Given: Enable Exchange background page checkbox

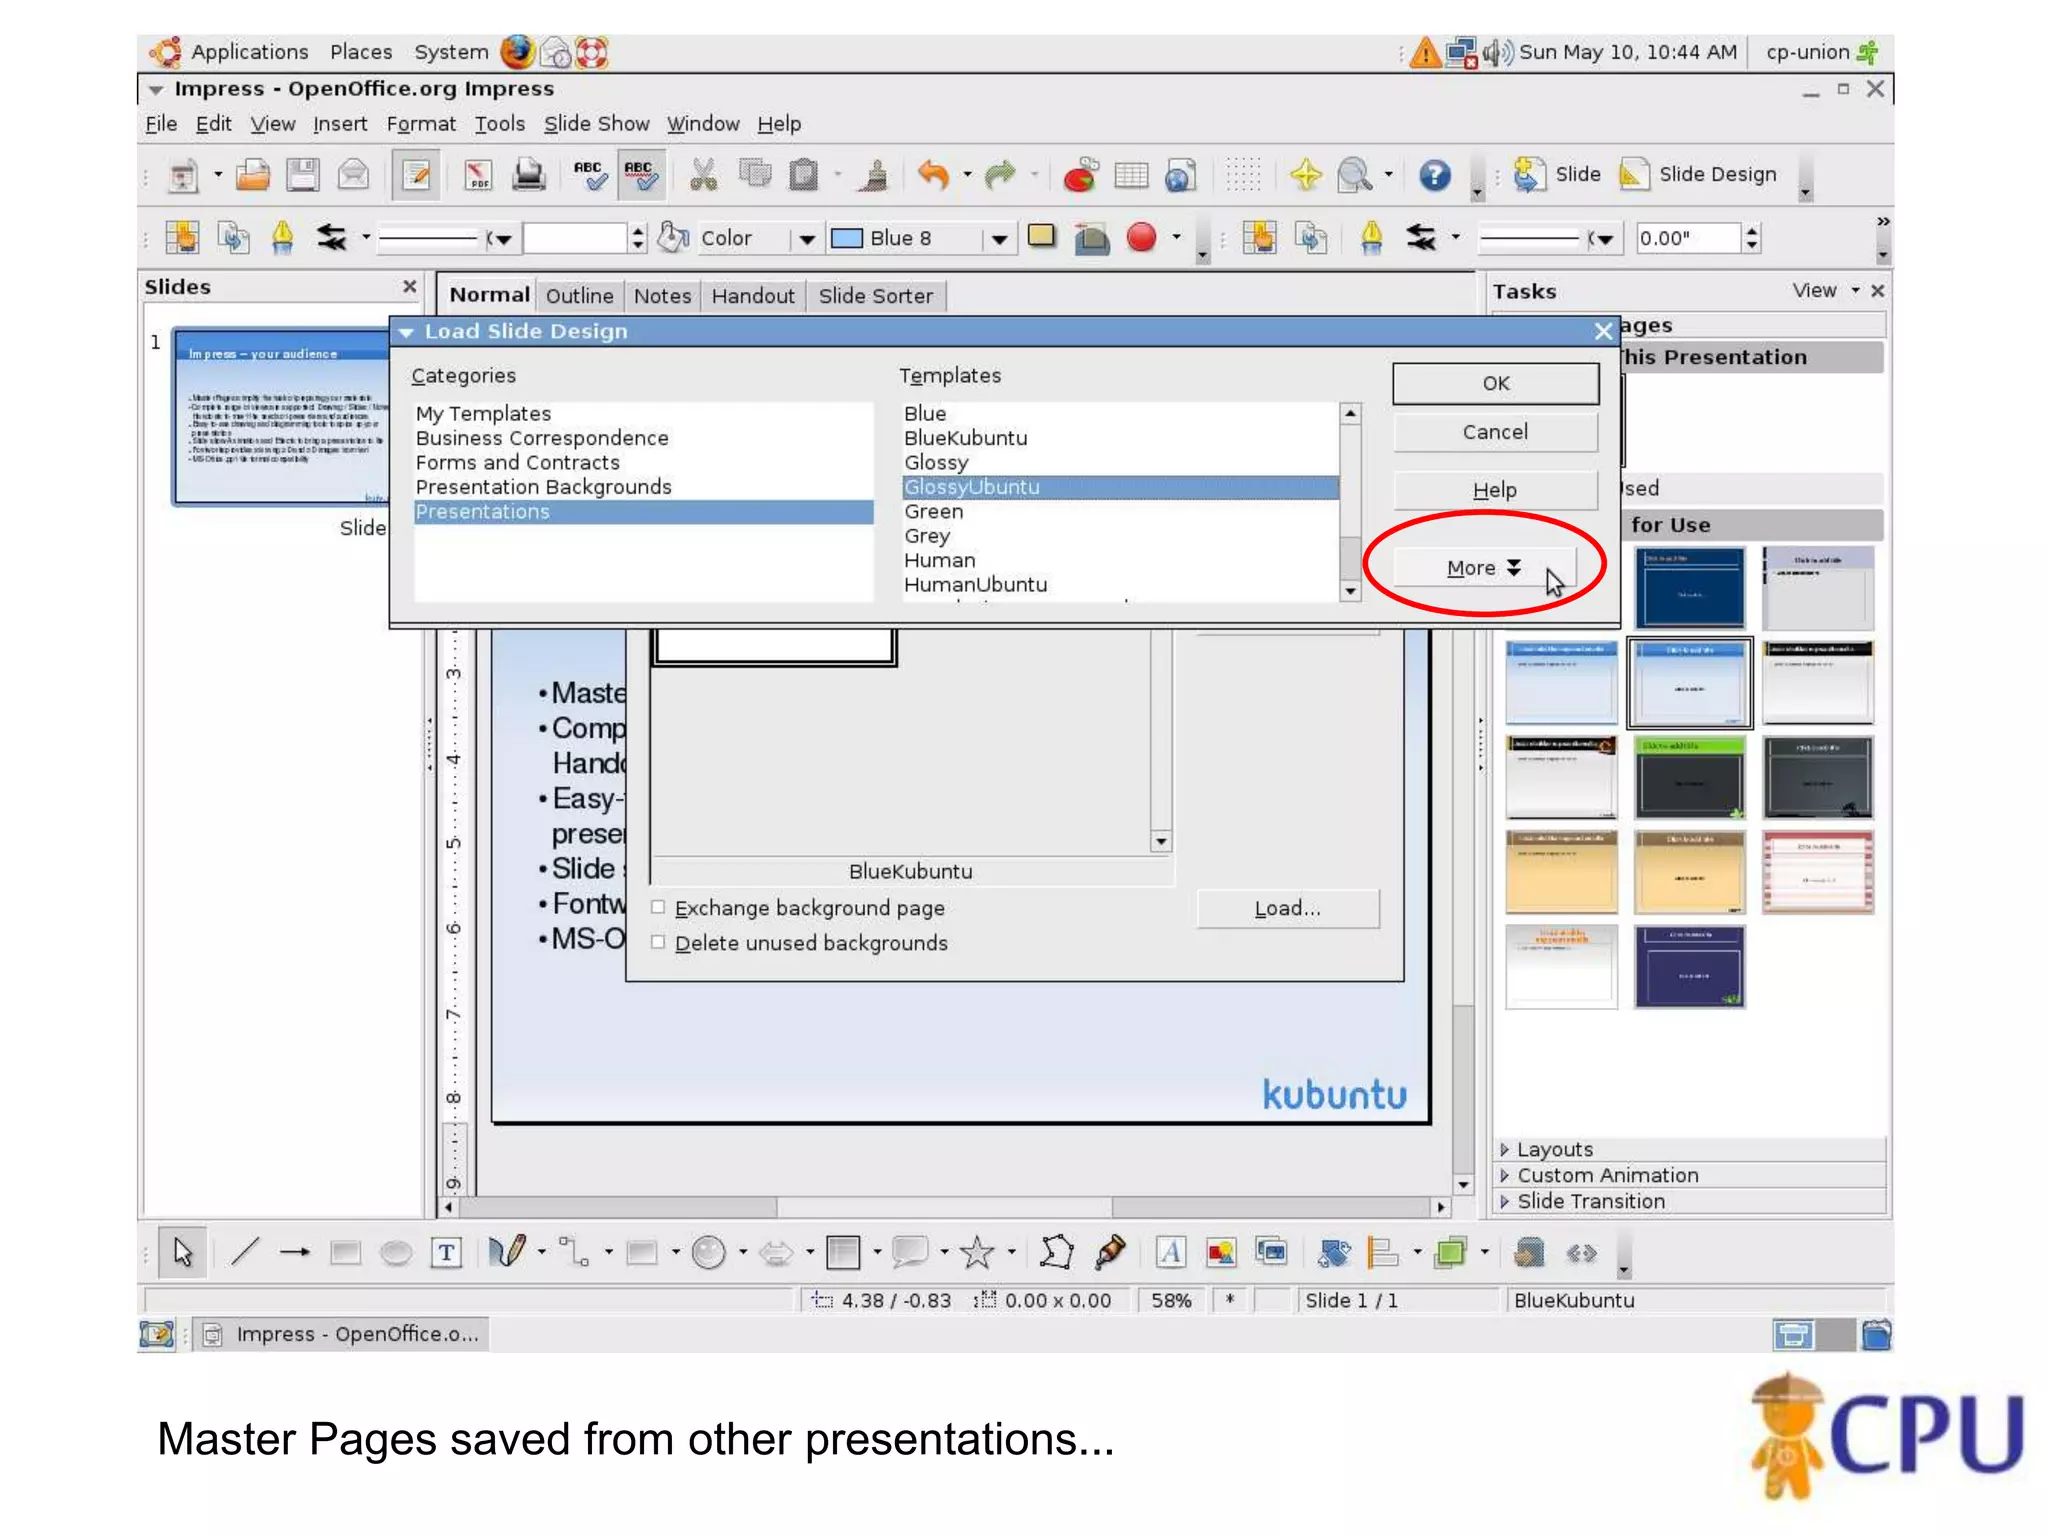Looking at the screenshot, I should tap(658, 908).
